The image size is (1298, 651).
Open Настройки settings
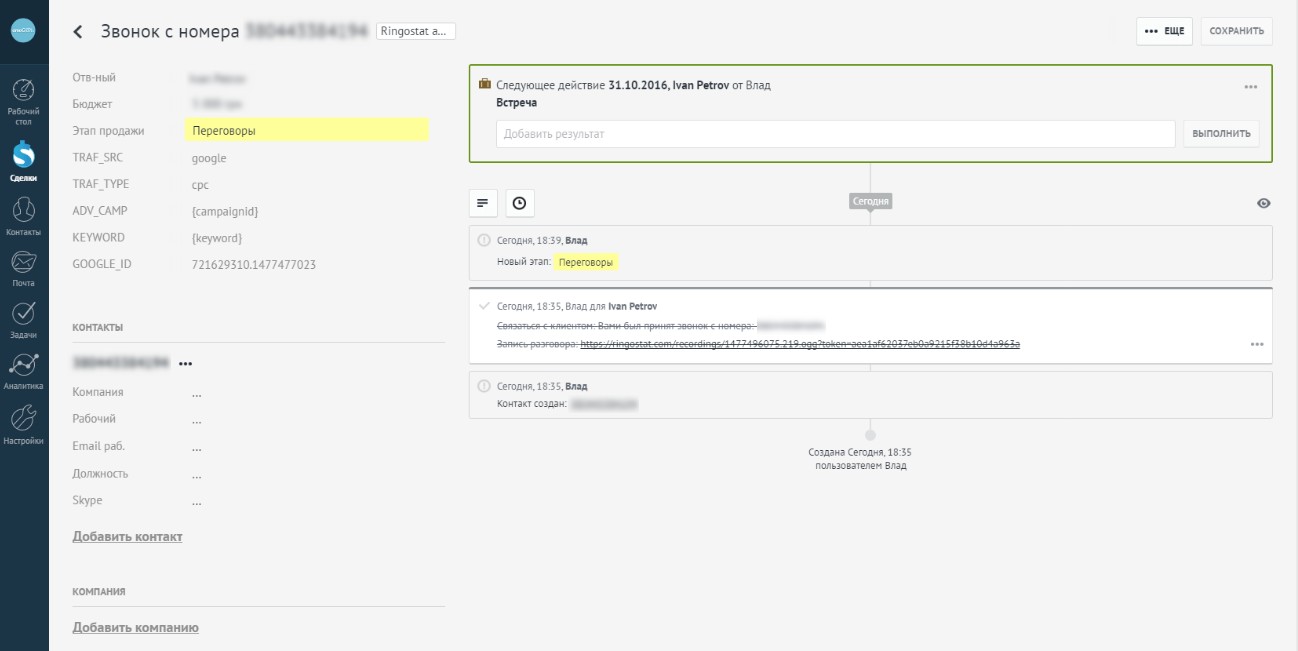click(24, 424)
